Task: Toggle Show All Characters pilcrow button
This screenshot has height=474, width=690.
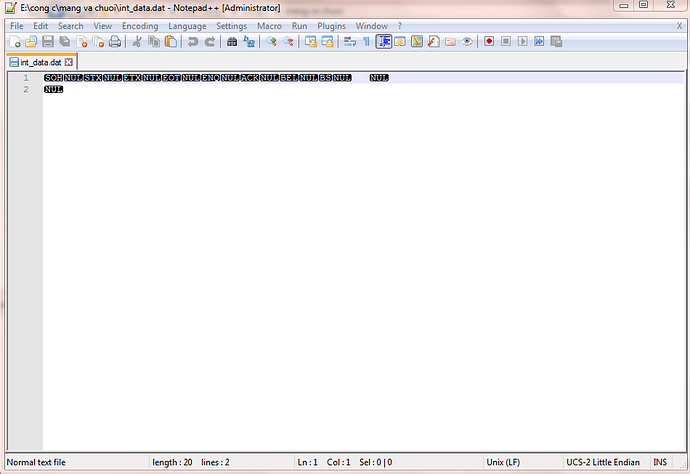Action: [366, 42]
